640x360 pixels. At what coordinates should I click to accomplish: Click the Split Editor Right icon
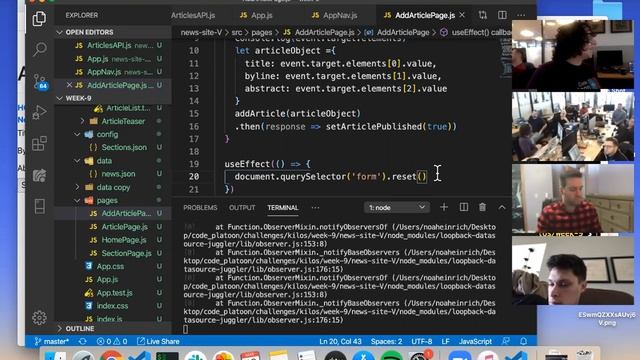click(x=502, y=15)
